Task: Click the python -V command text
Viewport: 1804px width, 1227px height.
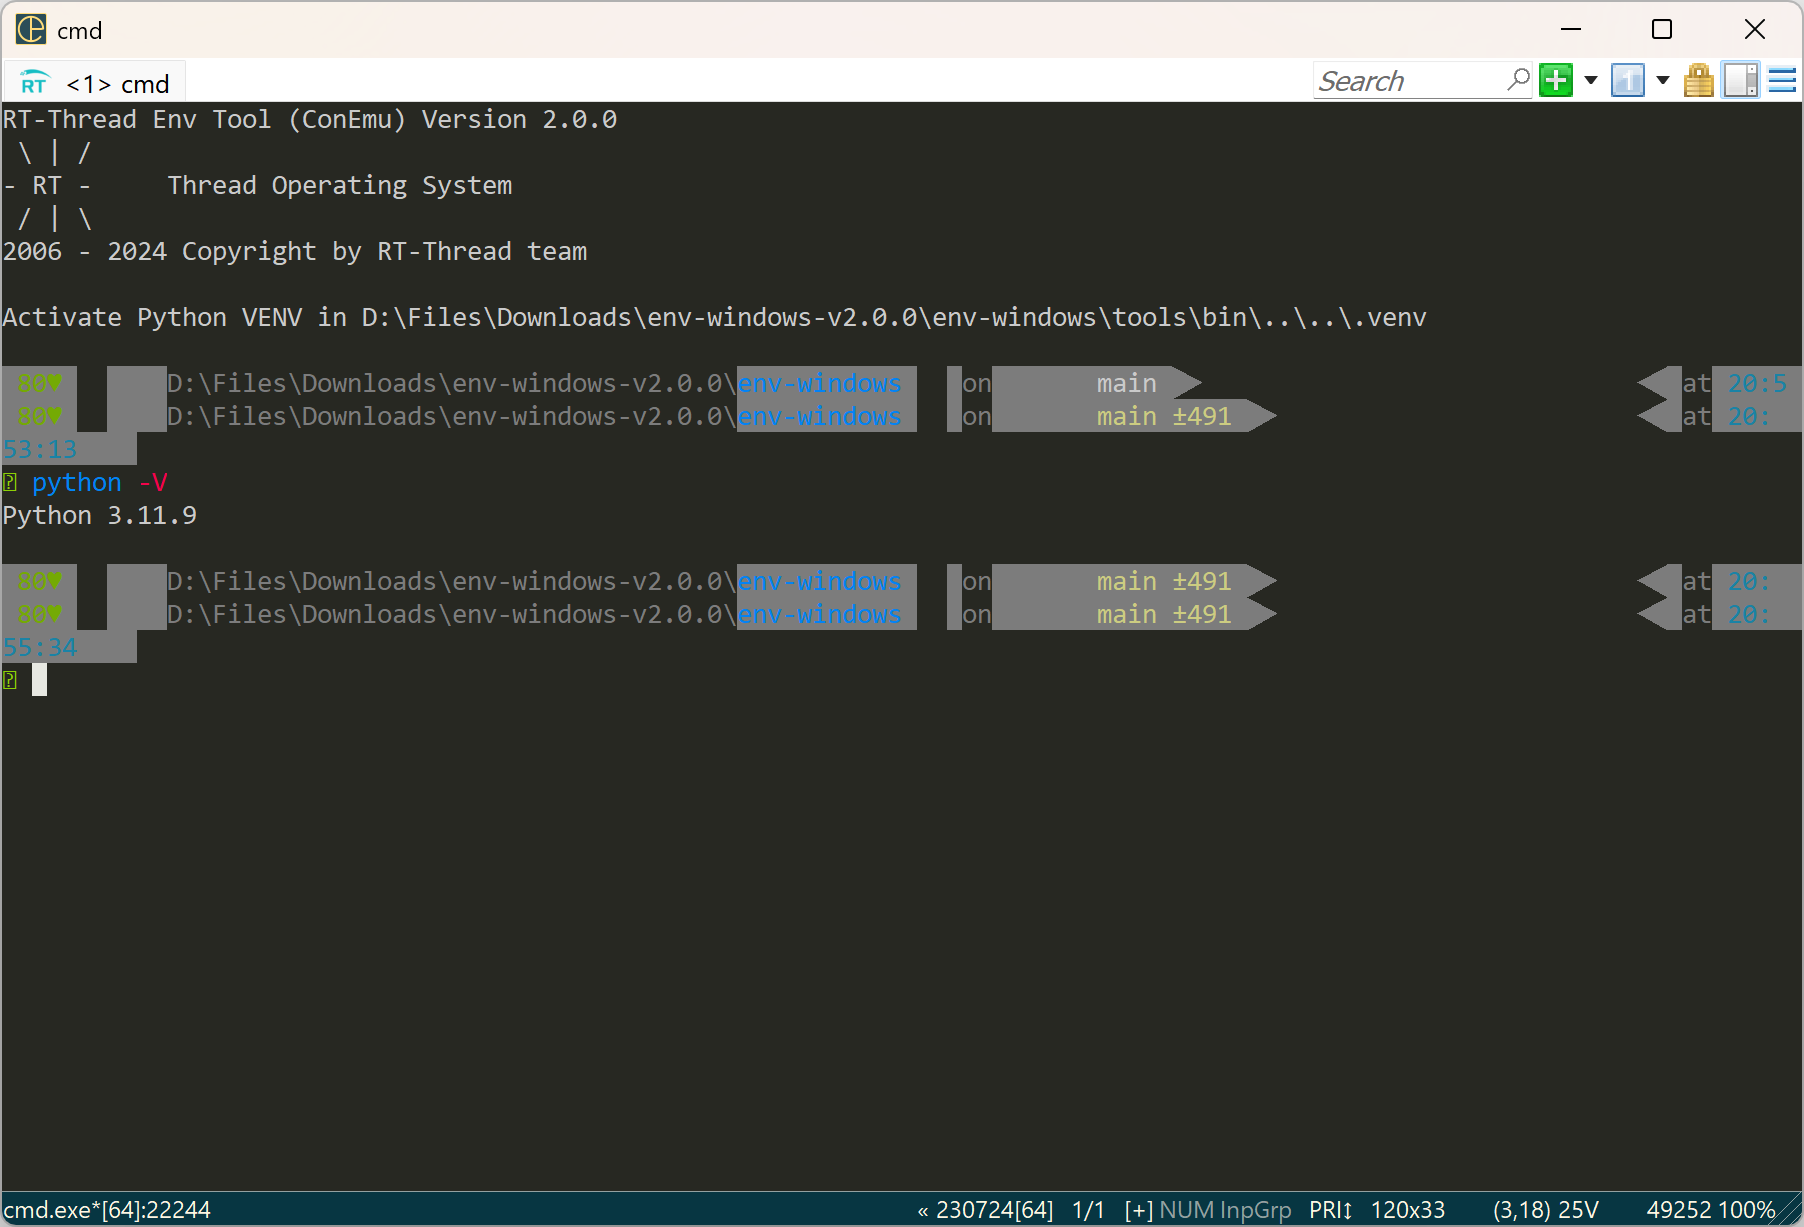Action: [x=99, y=482]
